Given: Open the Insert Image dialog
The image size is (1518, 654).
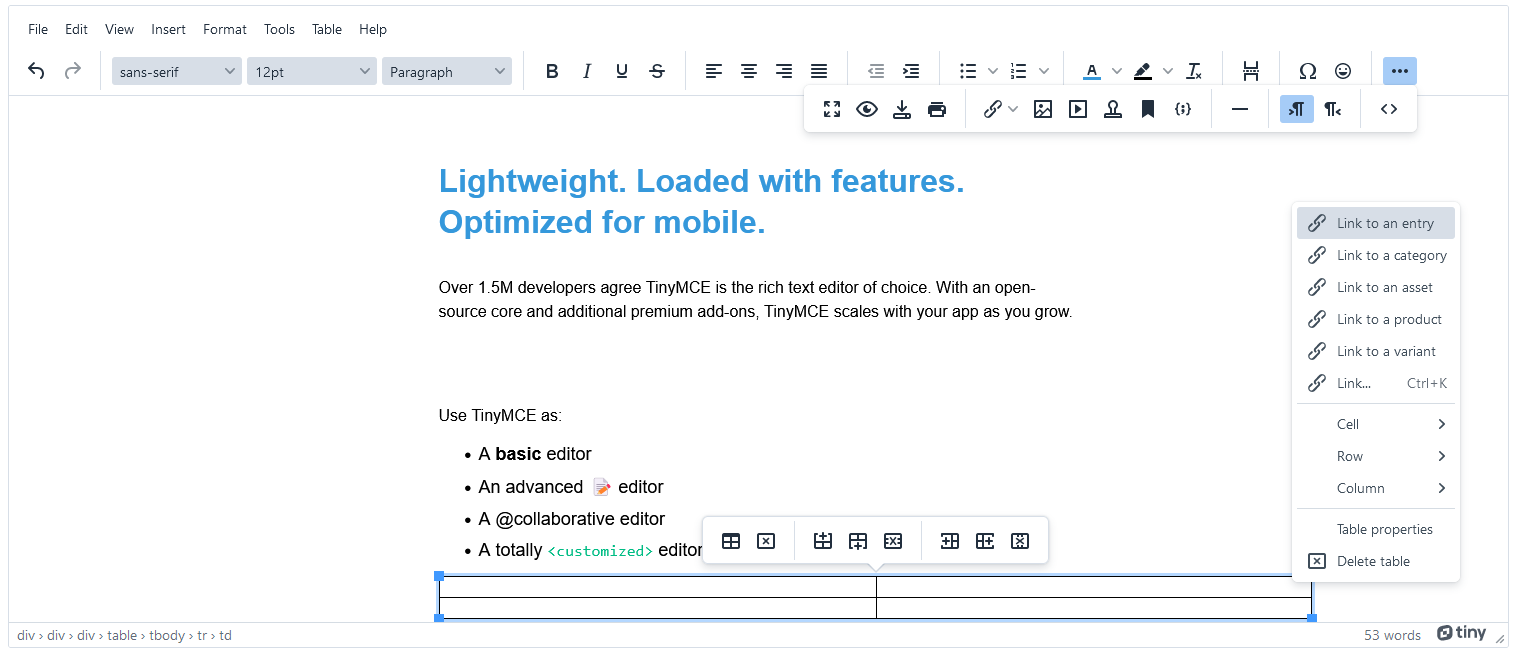Looking at the screenshot, I should pyautogui.click(x=1042, y=109).
